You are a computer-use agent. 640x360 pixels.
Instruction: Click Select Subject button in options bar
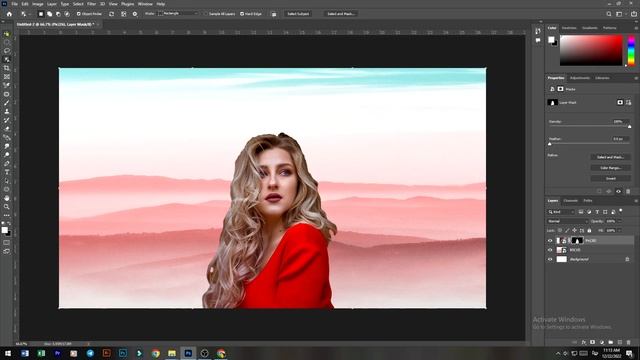pyautogui.click(x=298, y=14)
